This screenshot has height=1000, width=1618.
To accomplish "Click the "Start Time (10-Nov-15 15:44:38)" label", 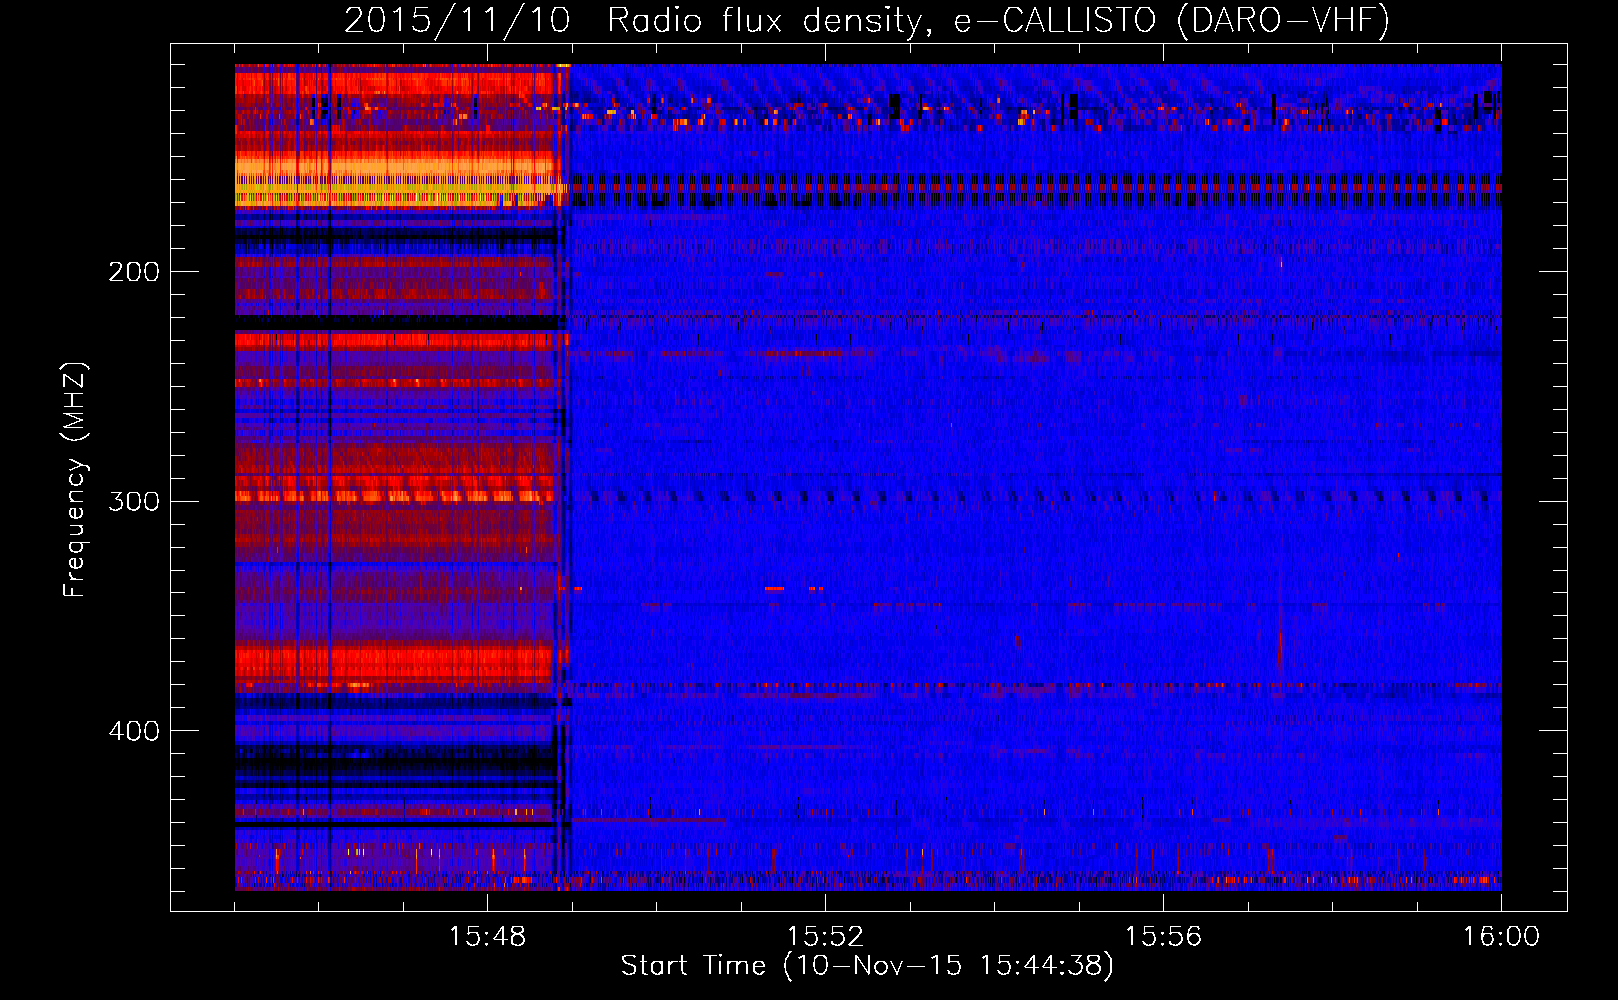I will (x=867, y=966).
